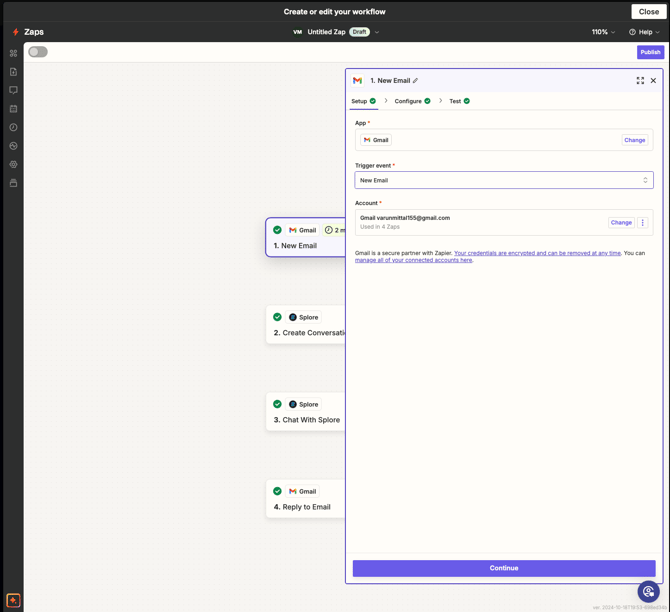Click the Zaps lightning bolt logo
This screenshot has height=612, width=670.
coord(15,32)
